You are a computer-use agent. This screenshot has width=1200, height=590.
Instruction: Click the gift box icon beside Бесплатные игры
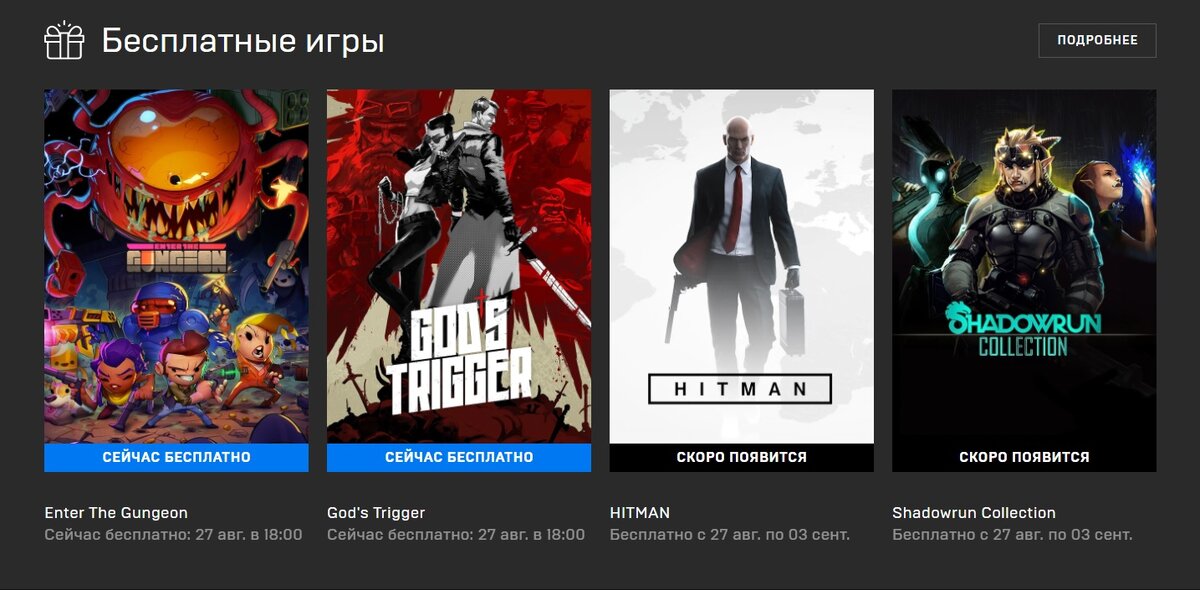point(64,40)
